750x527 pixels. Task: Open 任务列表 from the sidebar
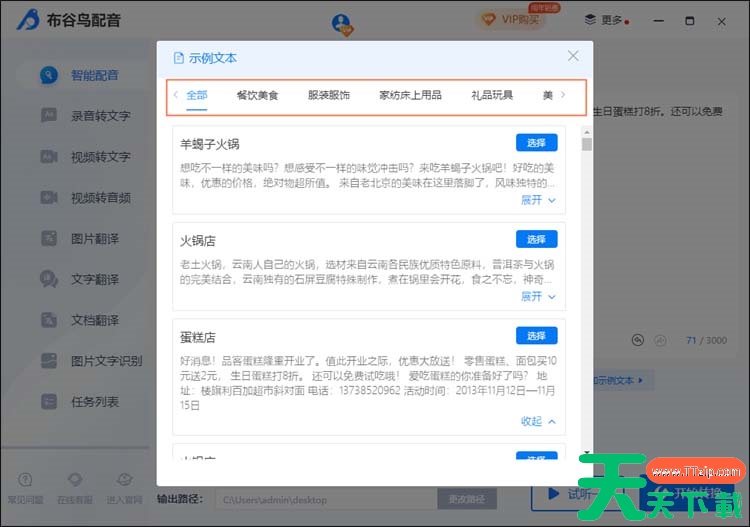point(81,402)
